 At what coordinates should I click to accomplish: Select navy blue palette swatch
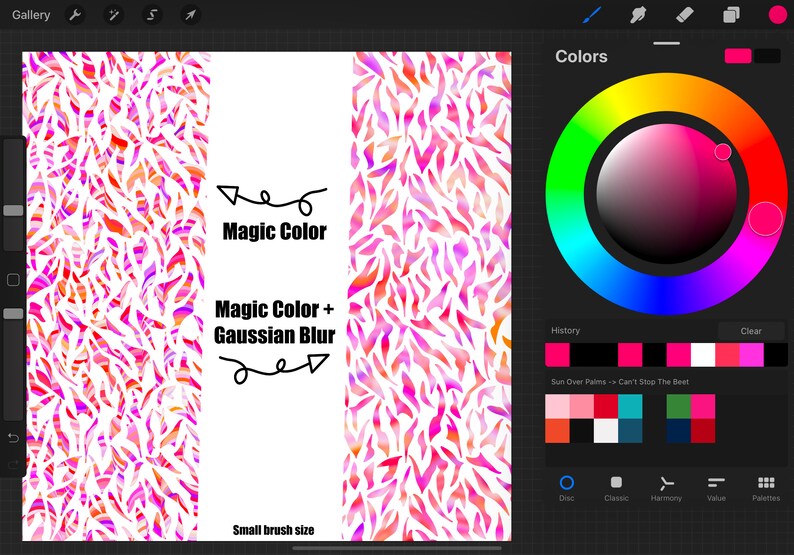coord(679,431)
